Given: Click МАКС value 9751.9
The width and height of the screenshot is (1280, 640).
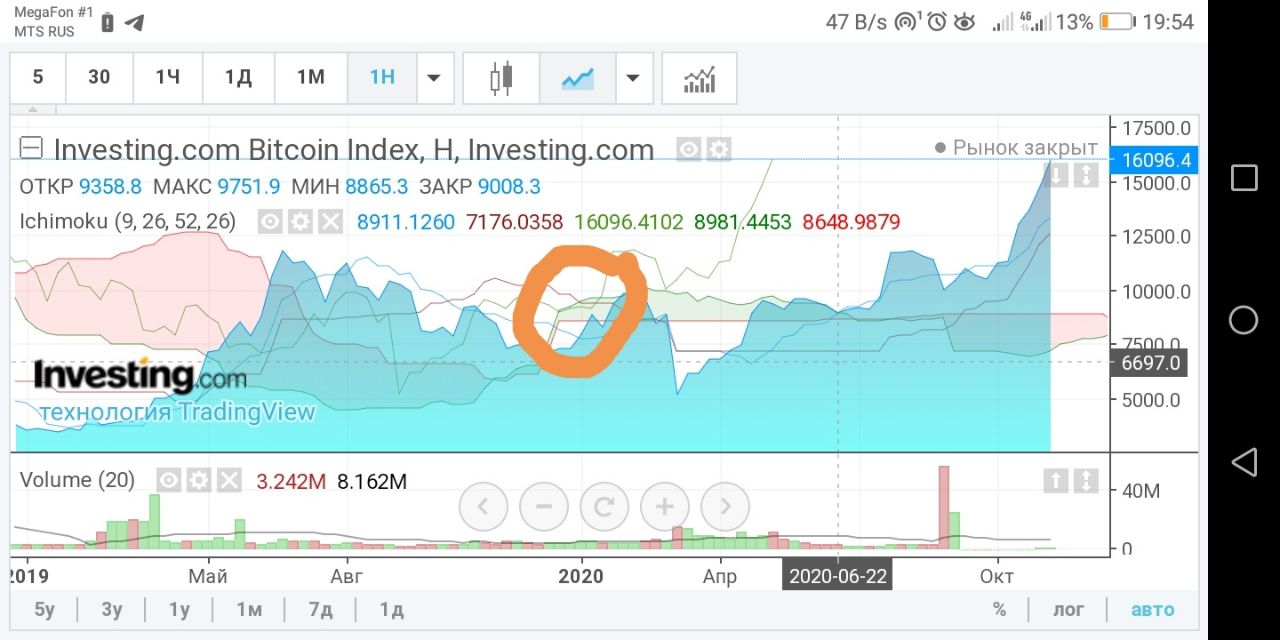Looking at the screenshot, I should click(249, 186).
